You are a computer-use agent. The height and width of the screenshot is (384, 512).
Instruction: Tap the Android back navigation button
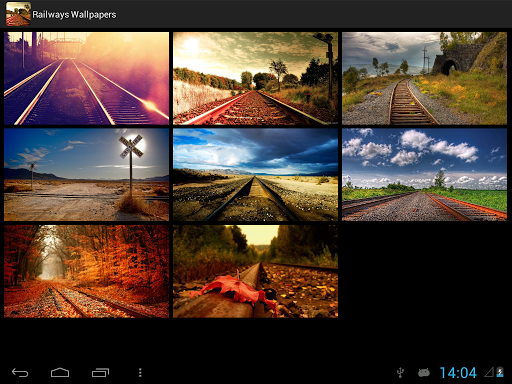(x=20, y=372)
